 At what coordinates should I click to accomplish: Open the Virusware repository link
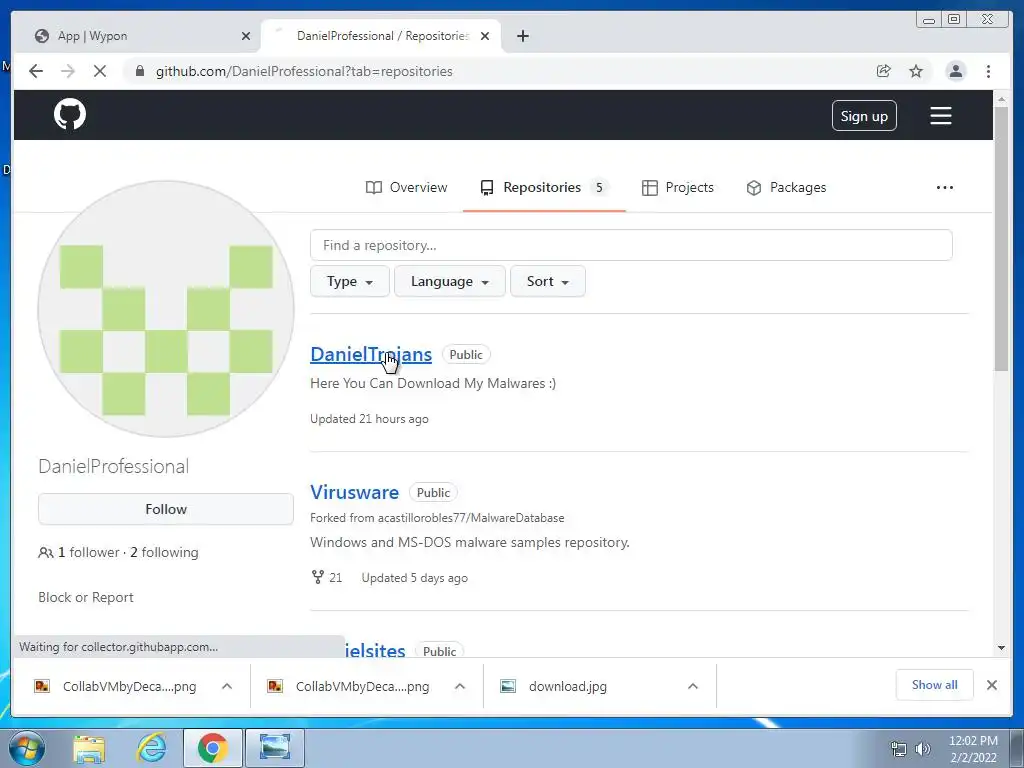pyautogui.click(x=354, y=492)
